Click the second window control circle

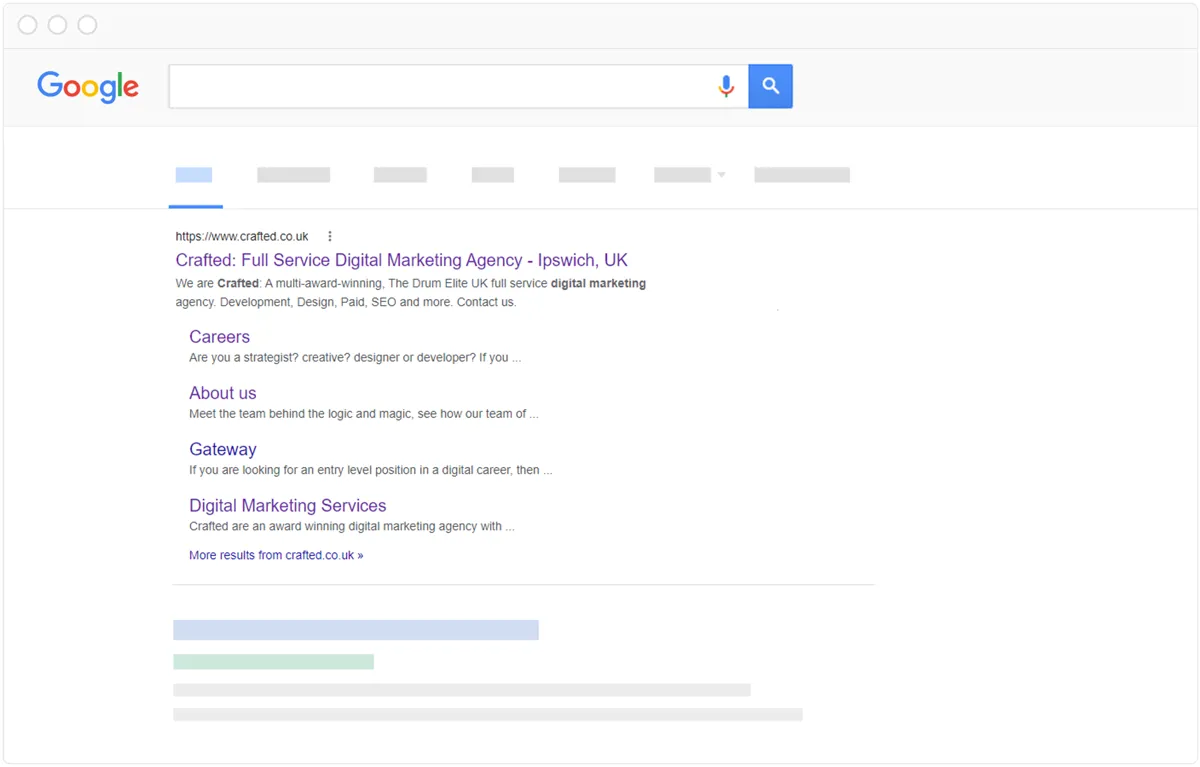tap(57, 25)
